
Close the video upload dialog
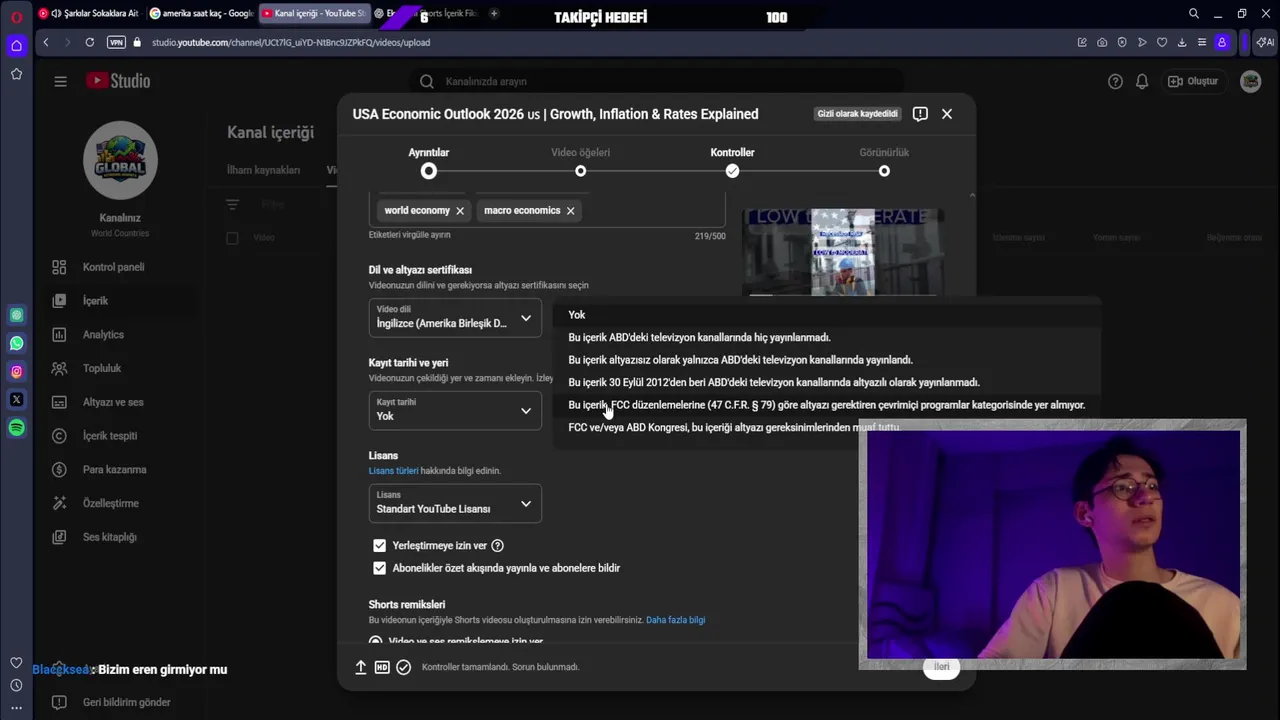tap(947, 114)
